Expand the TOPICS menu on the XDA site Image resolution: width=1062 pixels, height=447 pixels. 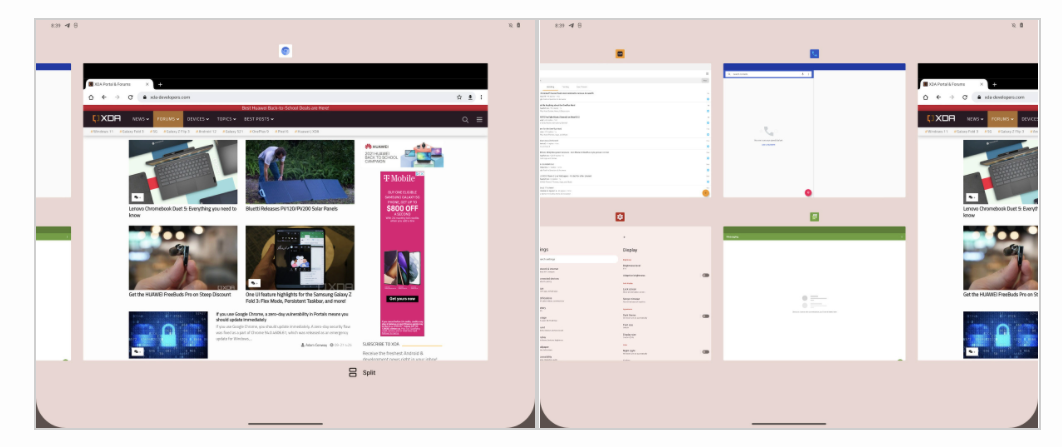[x=226, y=119]
